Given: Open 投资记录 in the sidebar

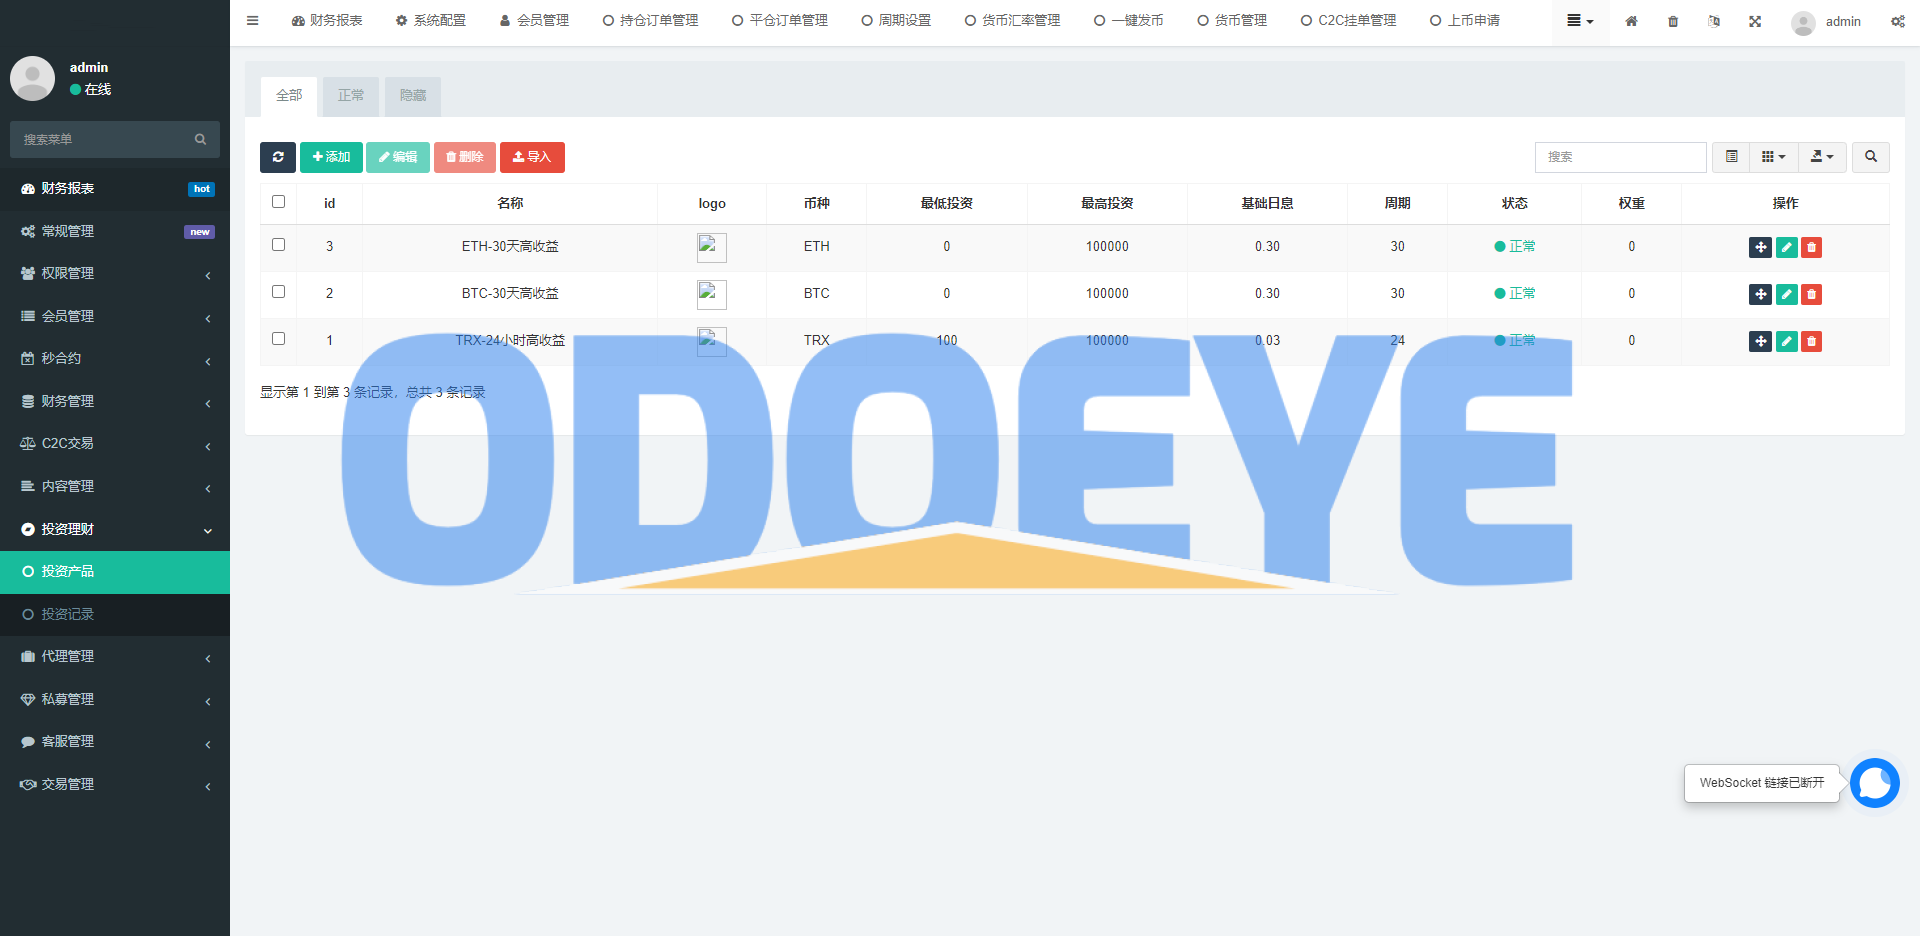Looking at the screenshot, I should tap(115, 615).
